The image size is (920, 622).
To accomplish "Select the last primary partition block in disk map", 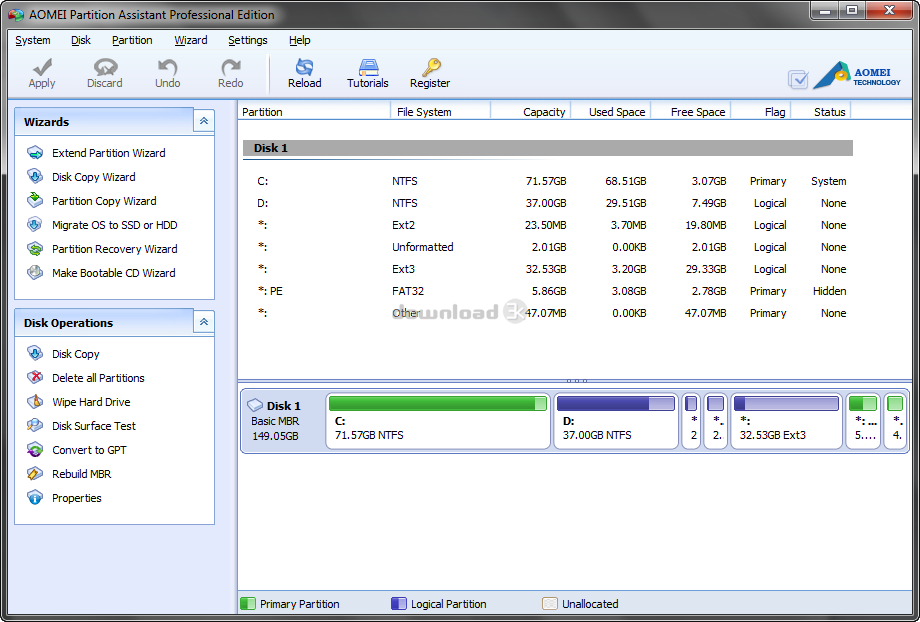I will point(895,421).
